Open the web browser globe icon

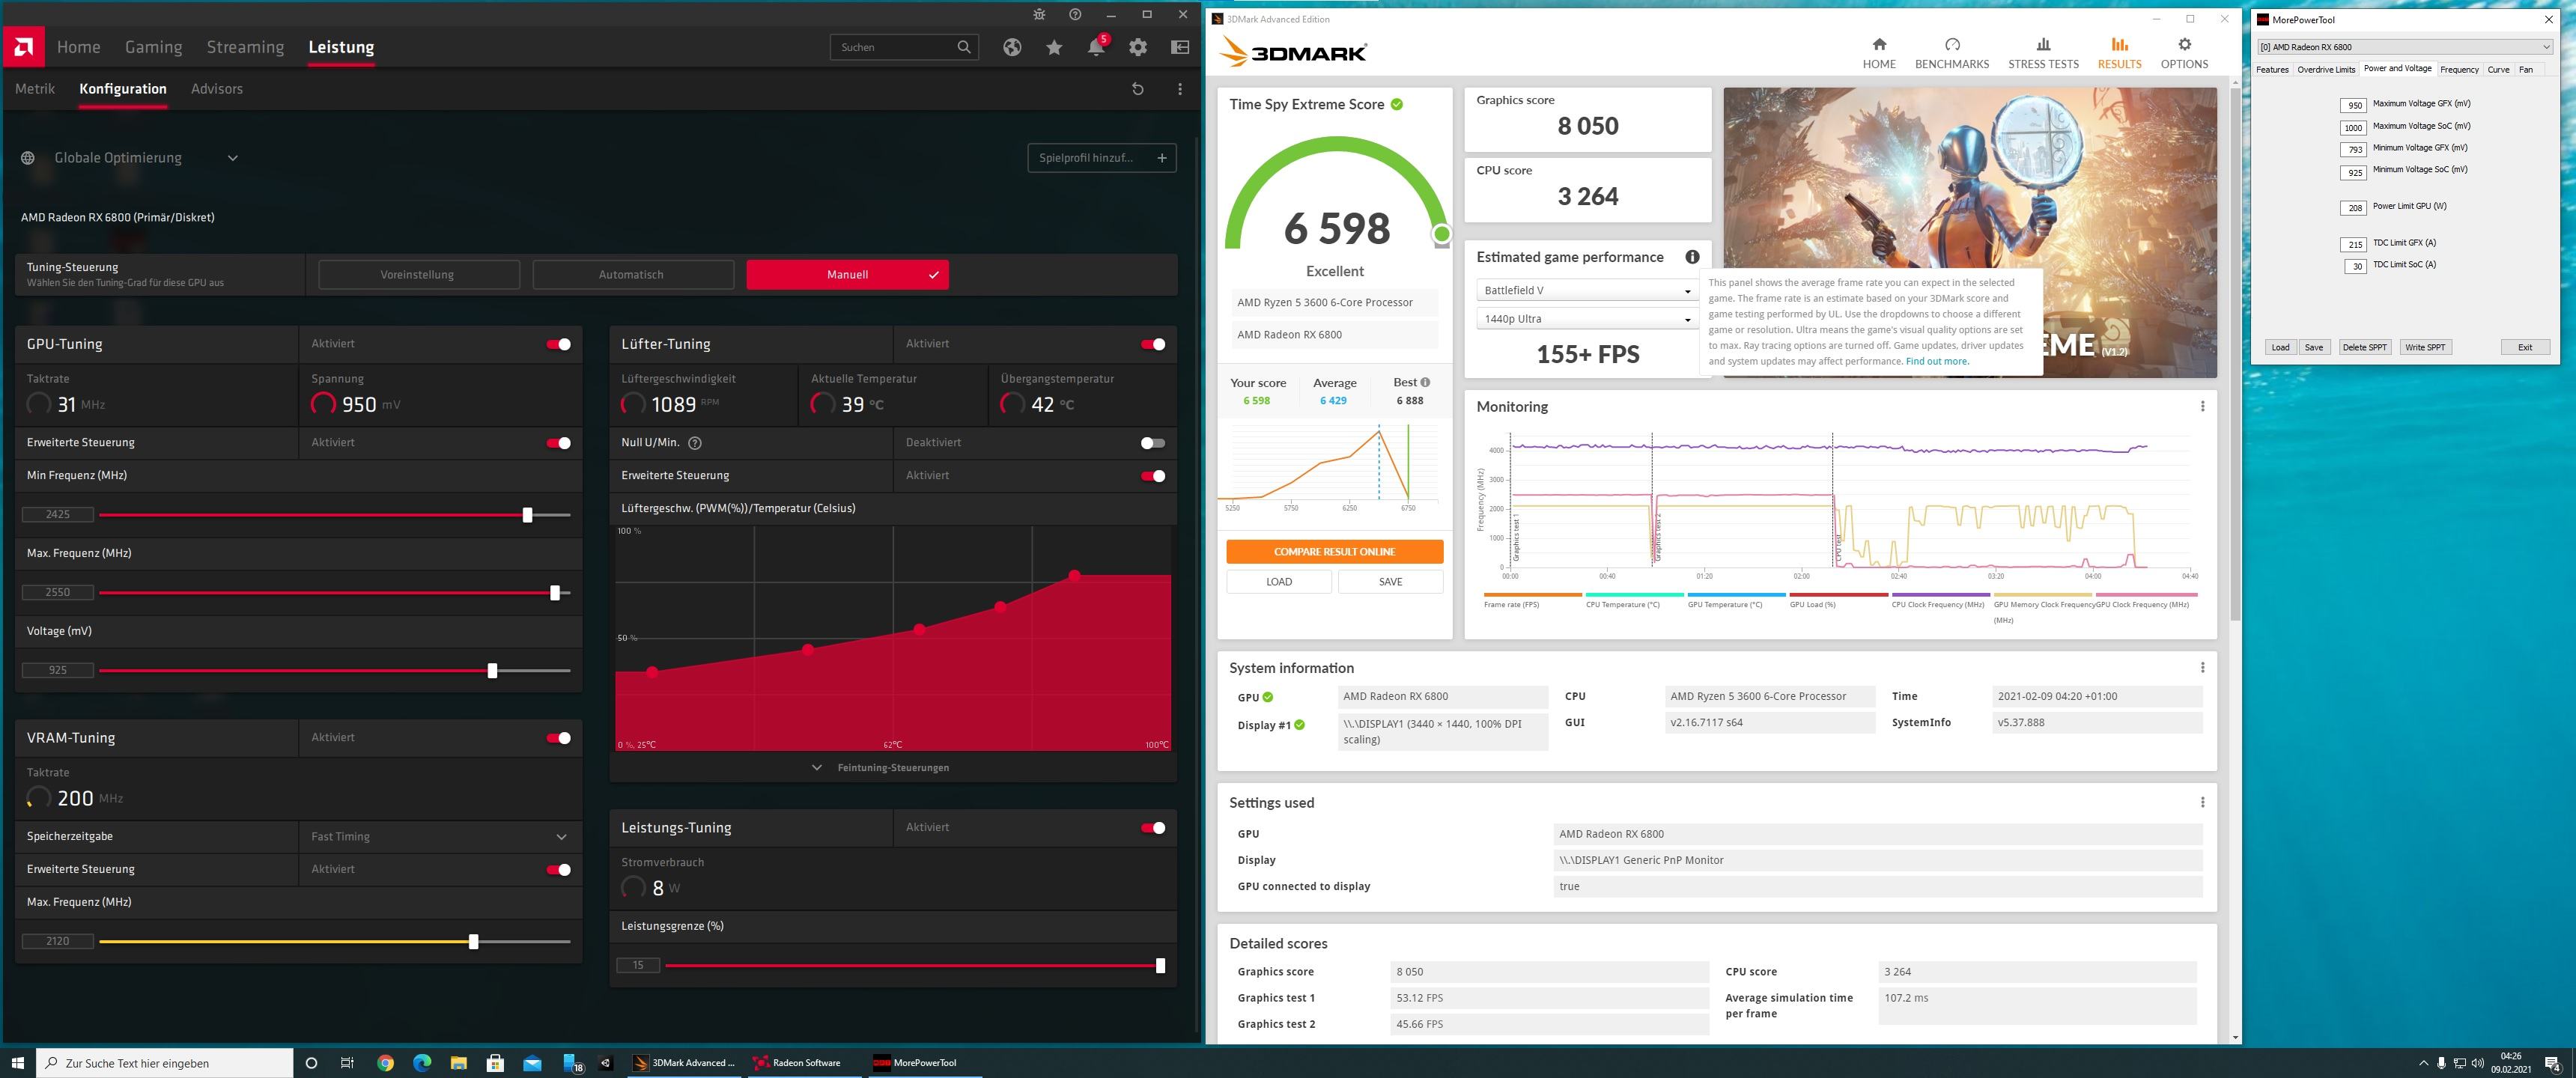coord(1012,47)
